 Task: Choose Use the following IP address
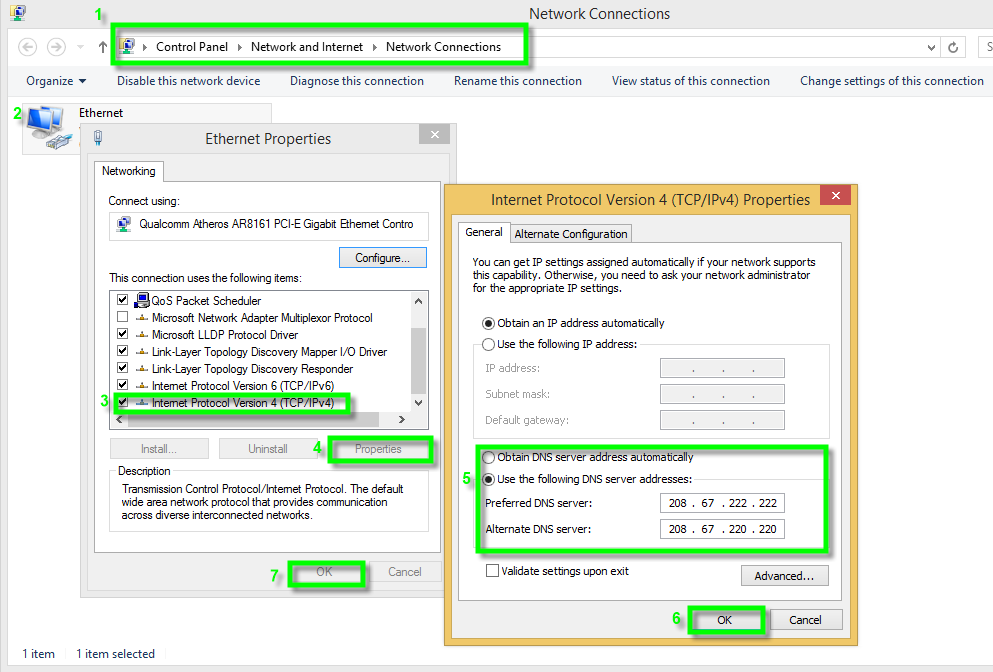(489, 344)
